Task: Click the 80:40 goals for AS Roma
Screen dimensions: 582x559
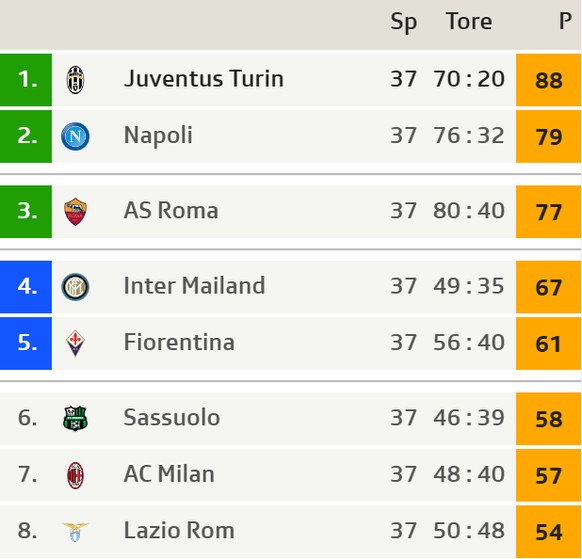Action: pos(469,211)
